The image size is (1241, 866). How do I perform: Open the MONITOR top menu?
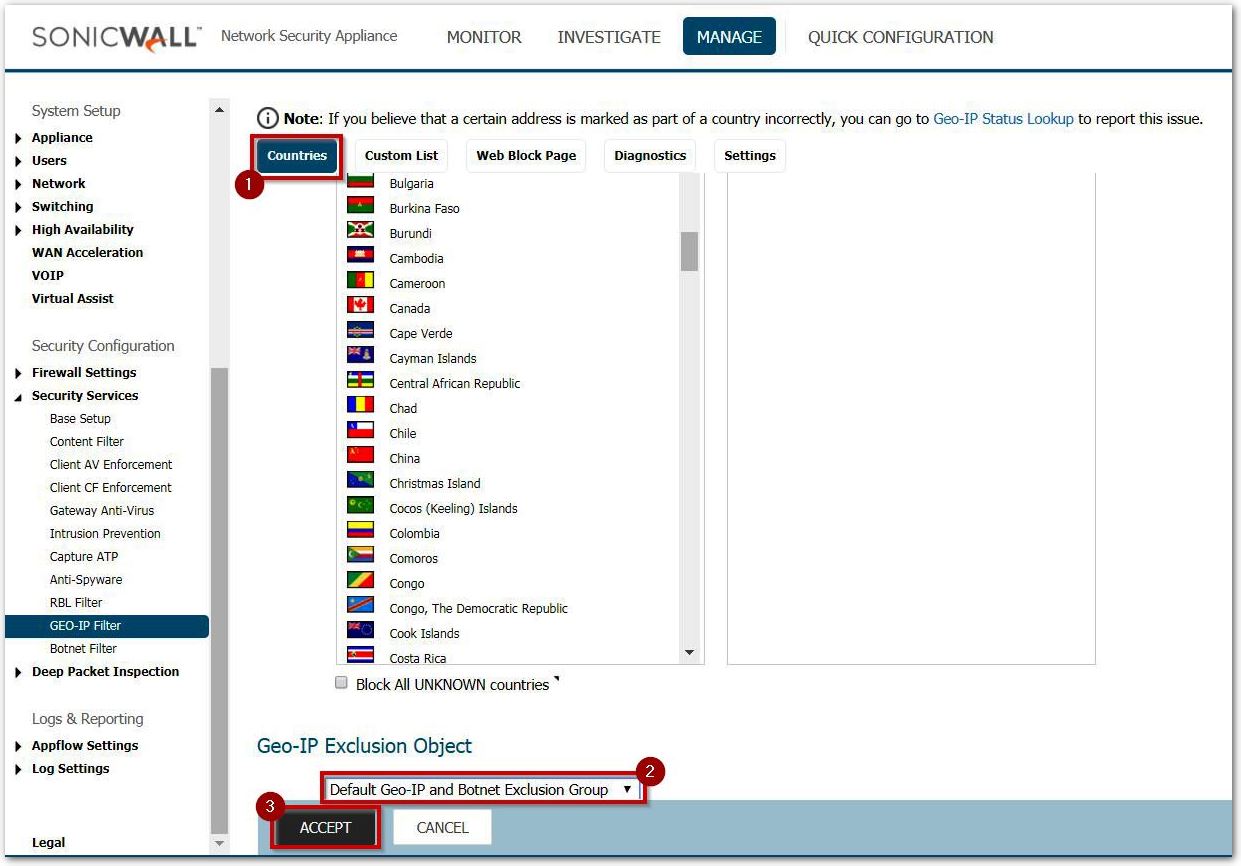pos(484,37)
